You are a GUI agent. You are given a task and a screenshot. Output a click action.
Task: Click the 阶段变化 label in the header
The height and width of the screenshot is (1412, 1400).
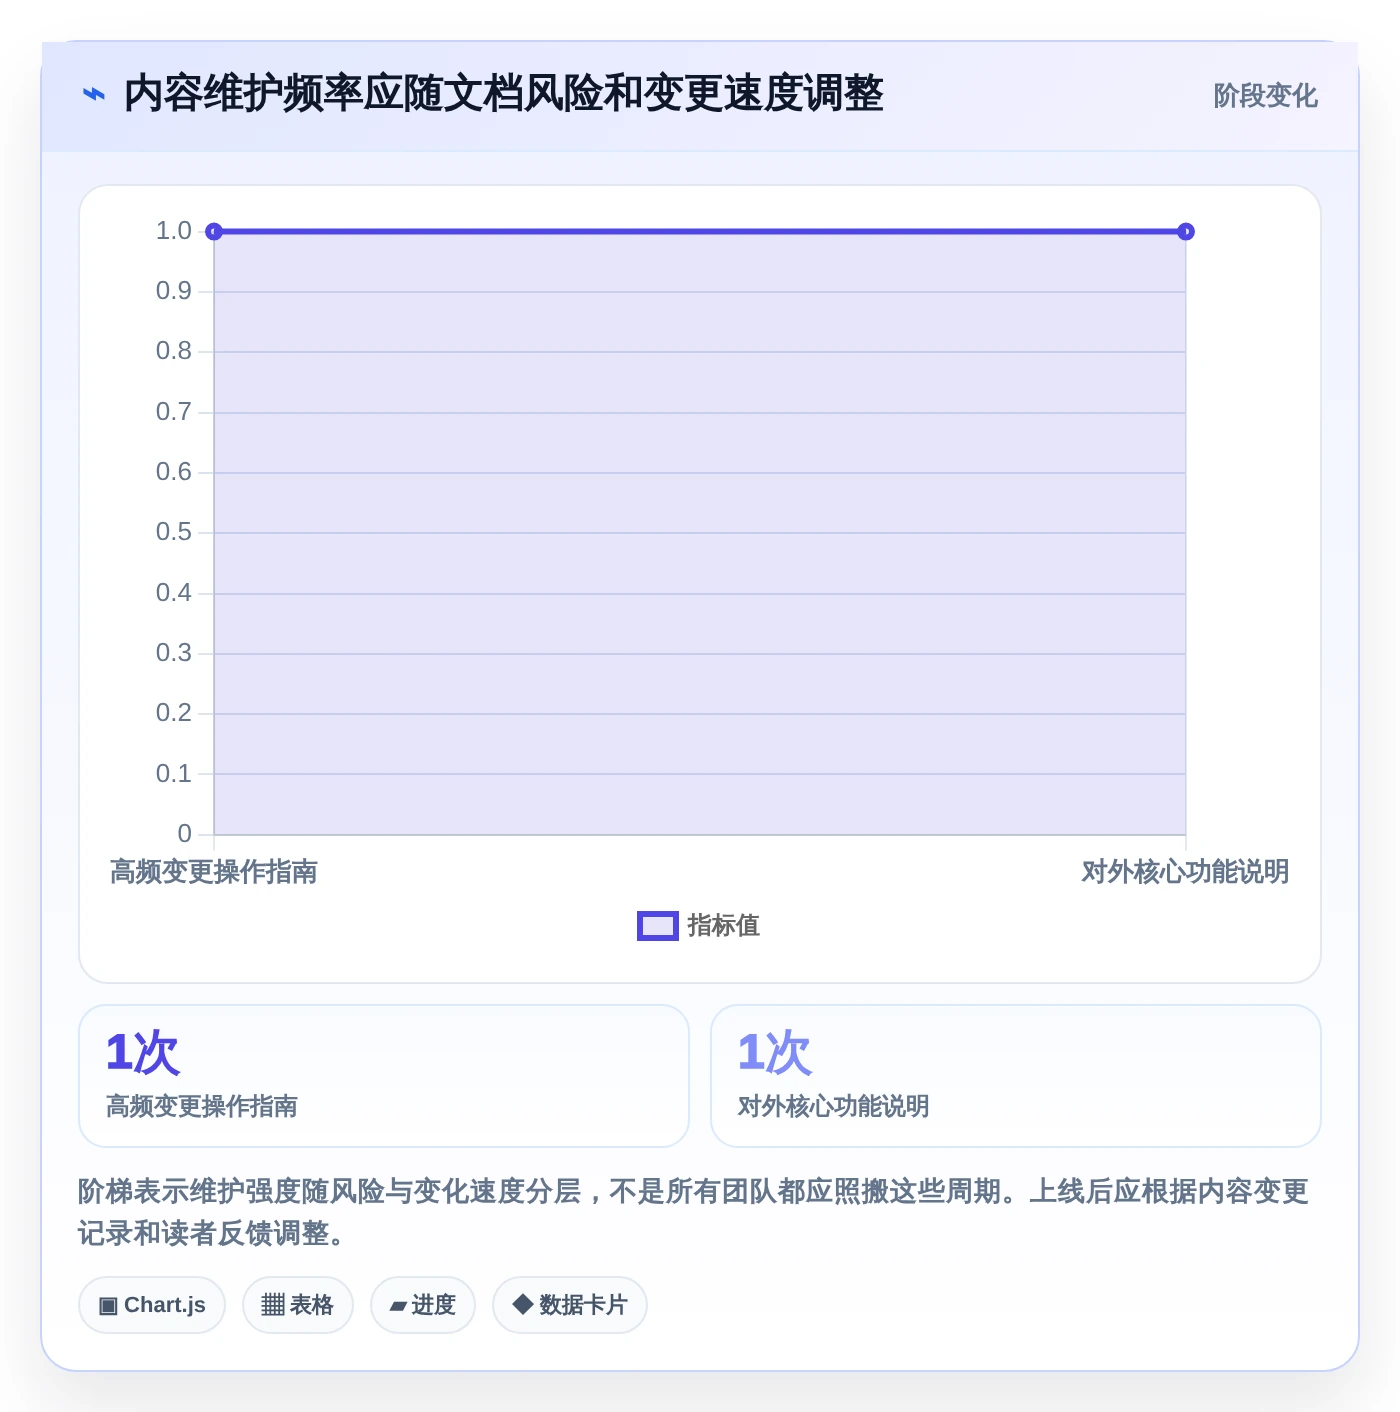point(1265,96)
